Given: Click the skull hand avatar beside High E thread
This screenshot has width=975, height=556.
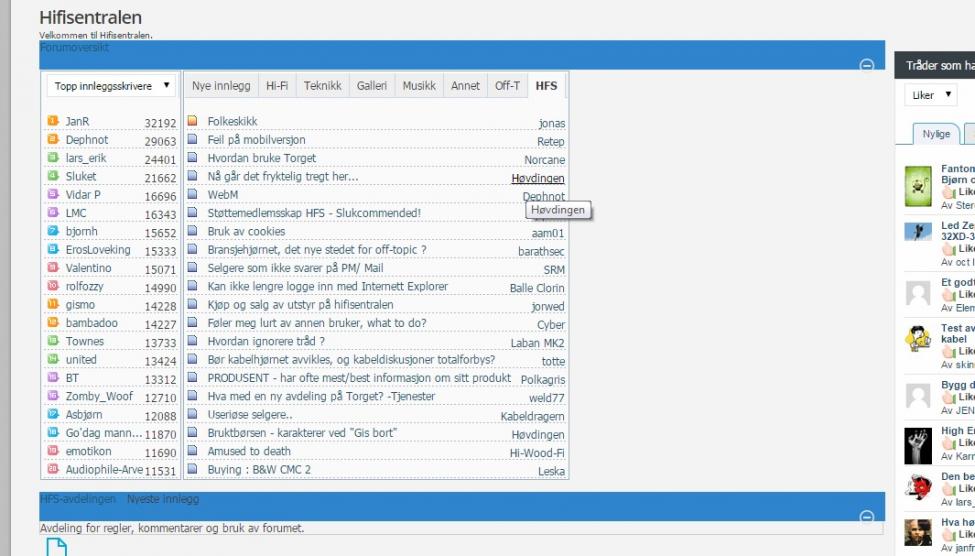Looking at the screenshot, I should (918, 446).
